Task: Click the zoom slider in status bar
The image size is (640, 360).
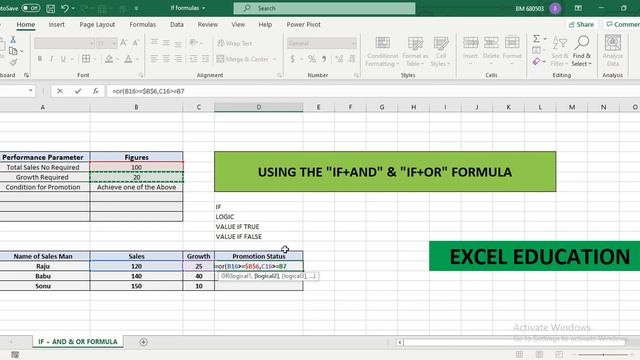Action: [x=603, y=355]
